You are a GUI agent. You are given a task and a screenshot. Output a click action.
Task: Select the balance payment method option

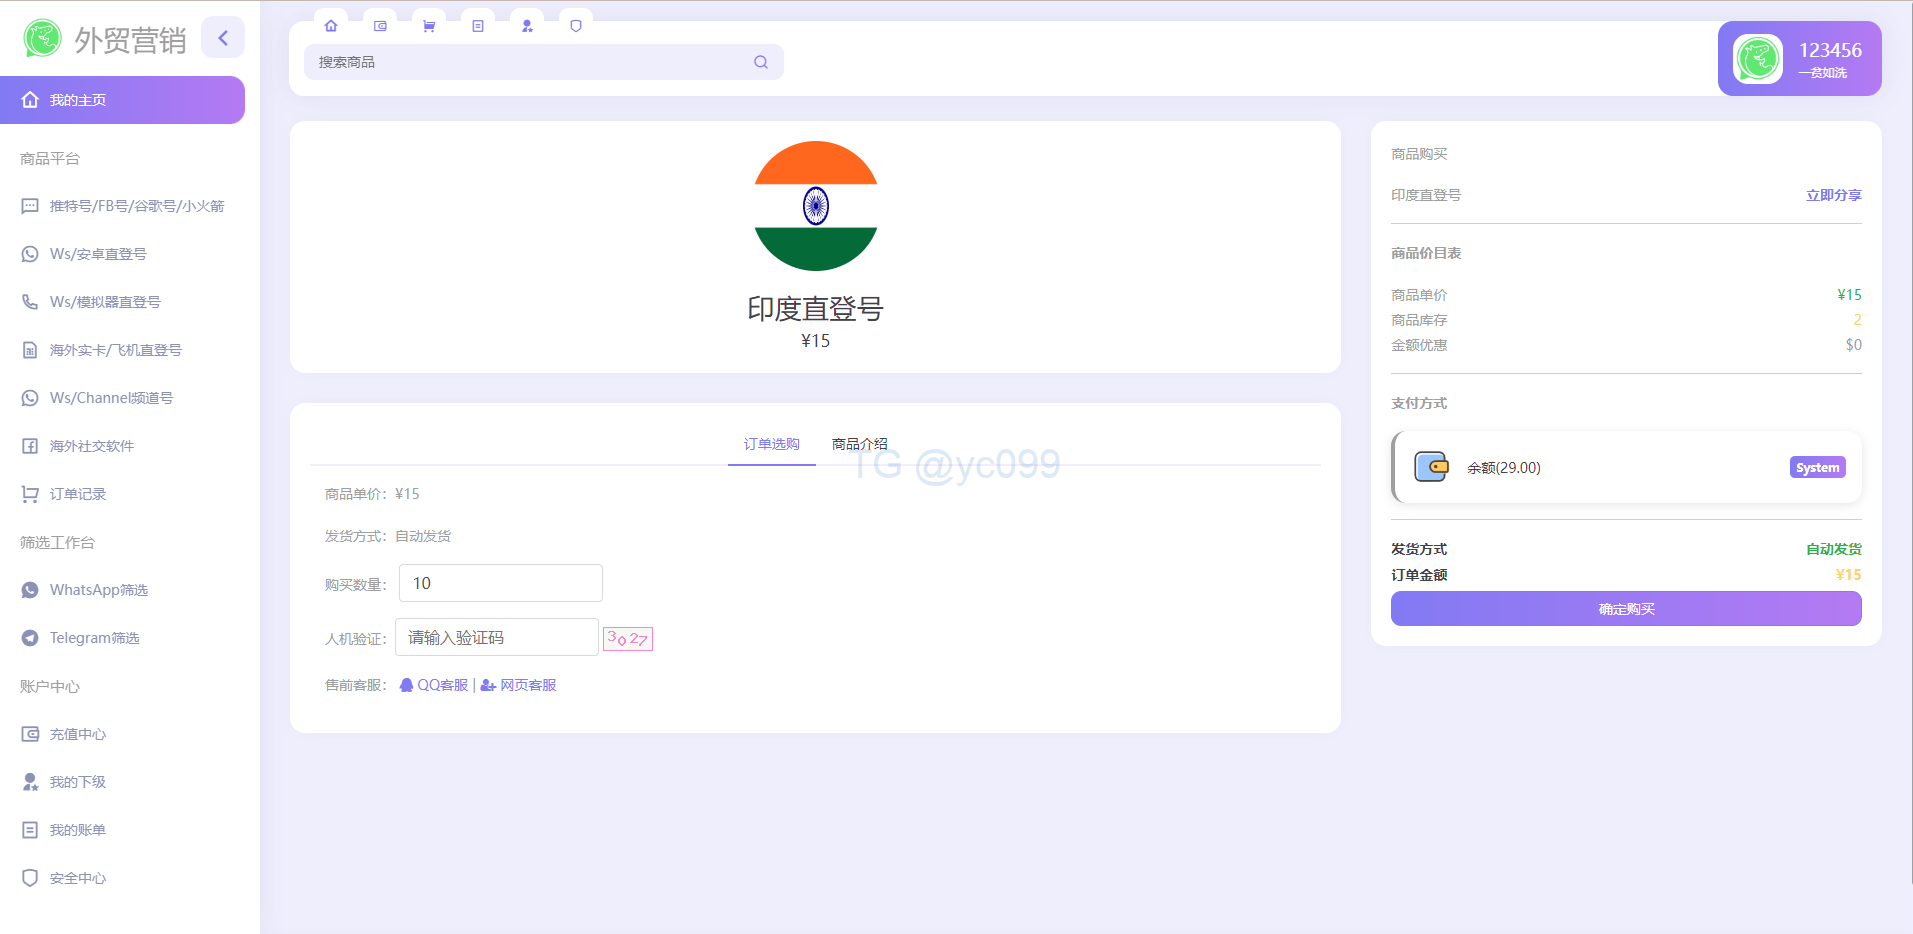[1626, 467]
